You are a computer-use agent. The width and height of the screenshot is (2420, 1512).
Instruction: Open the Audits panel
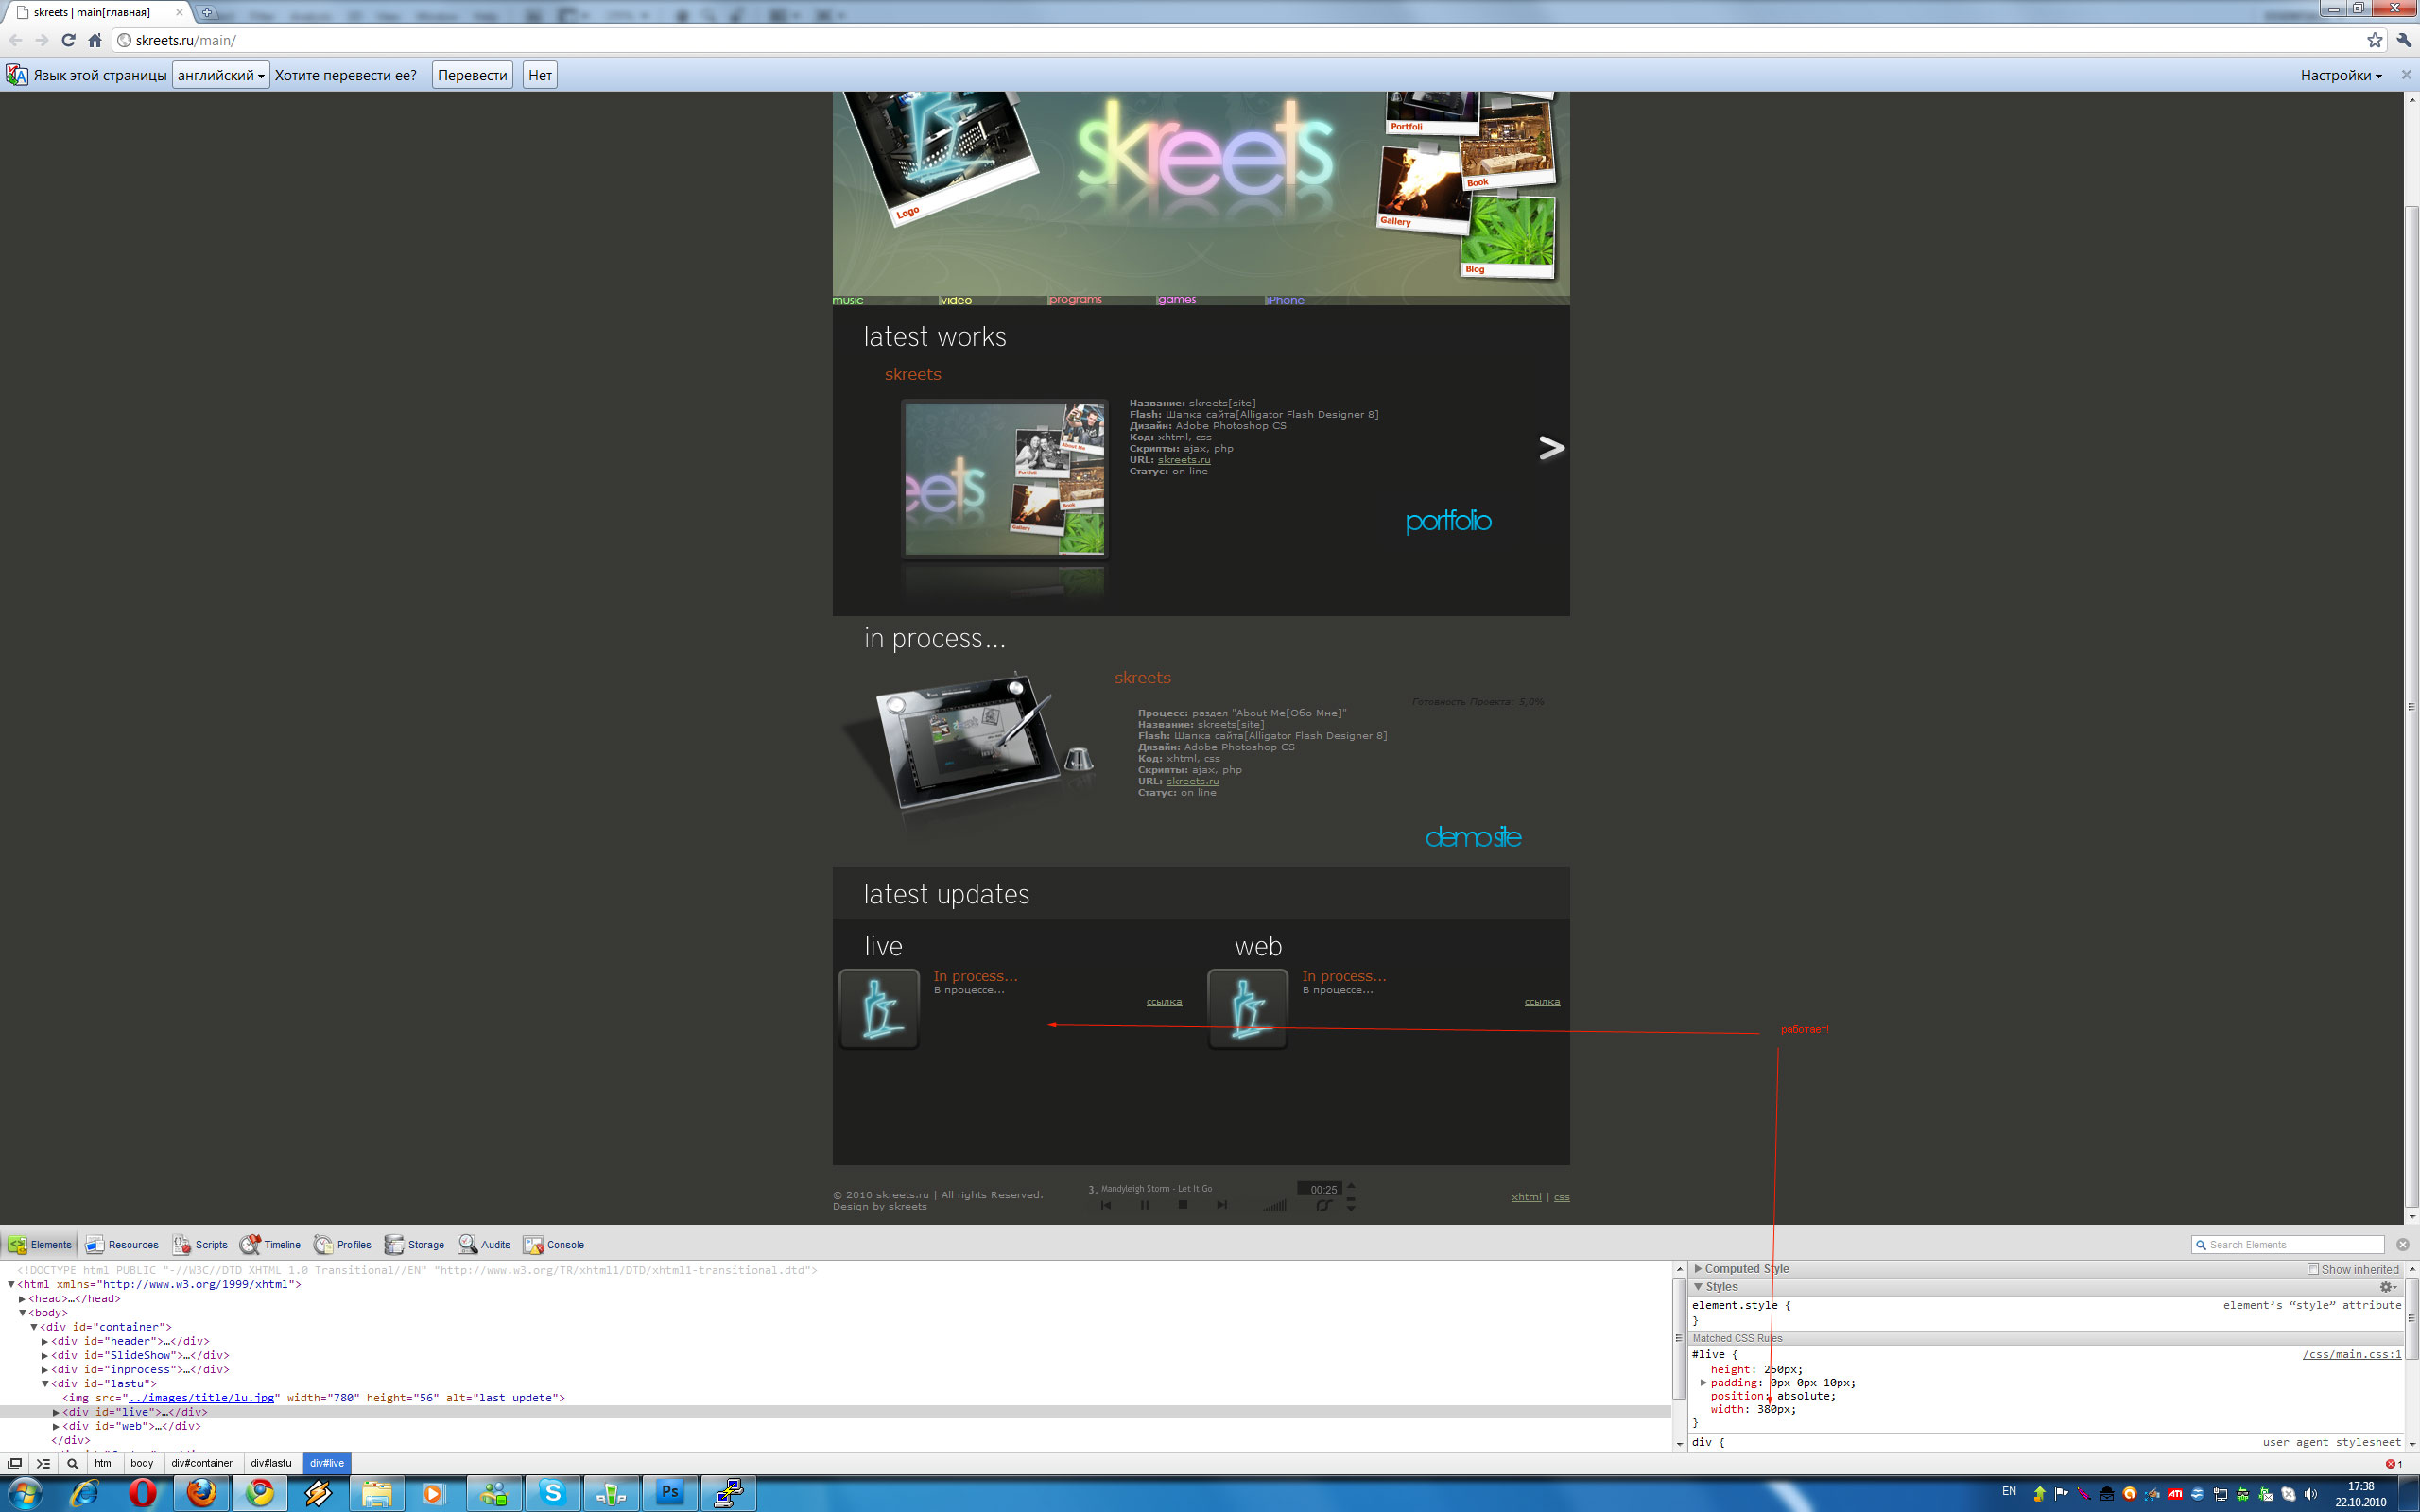(x=484, y=1244)
